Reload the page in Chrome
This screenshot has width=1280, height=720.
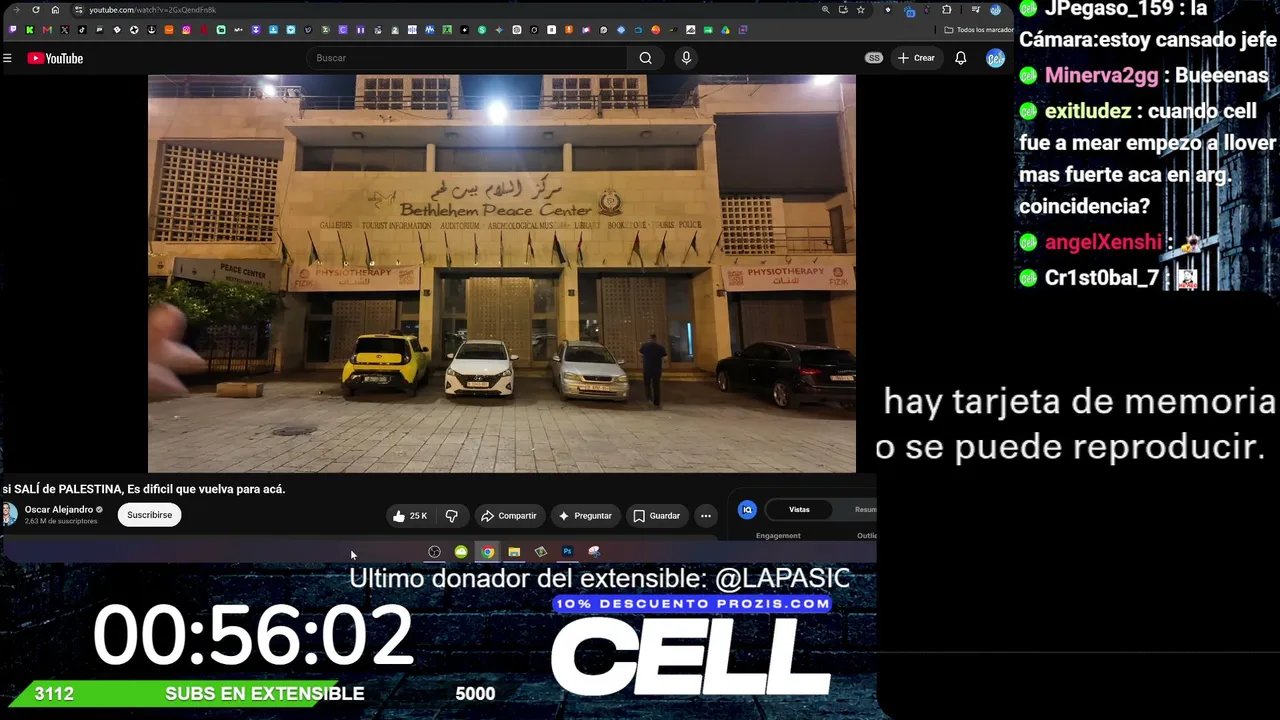click(x=36, y=10)
